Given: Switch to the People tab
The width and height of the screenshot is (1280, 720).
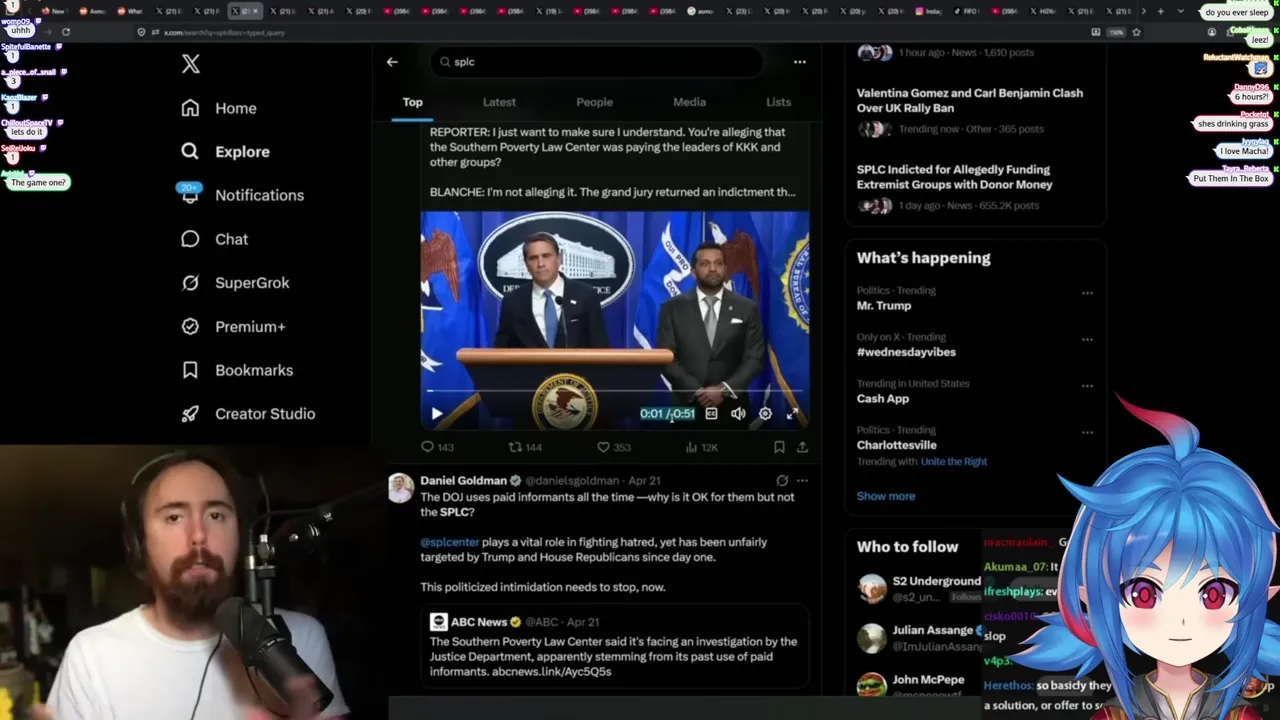Looking at the screenshot, I should click(x=594, y=102).
